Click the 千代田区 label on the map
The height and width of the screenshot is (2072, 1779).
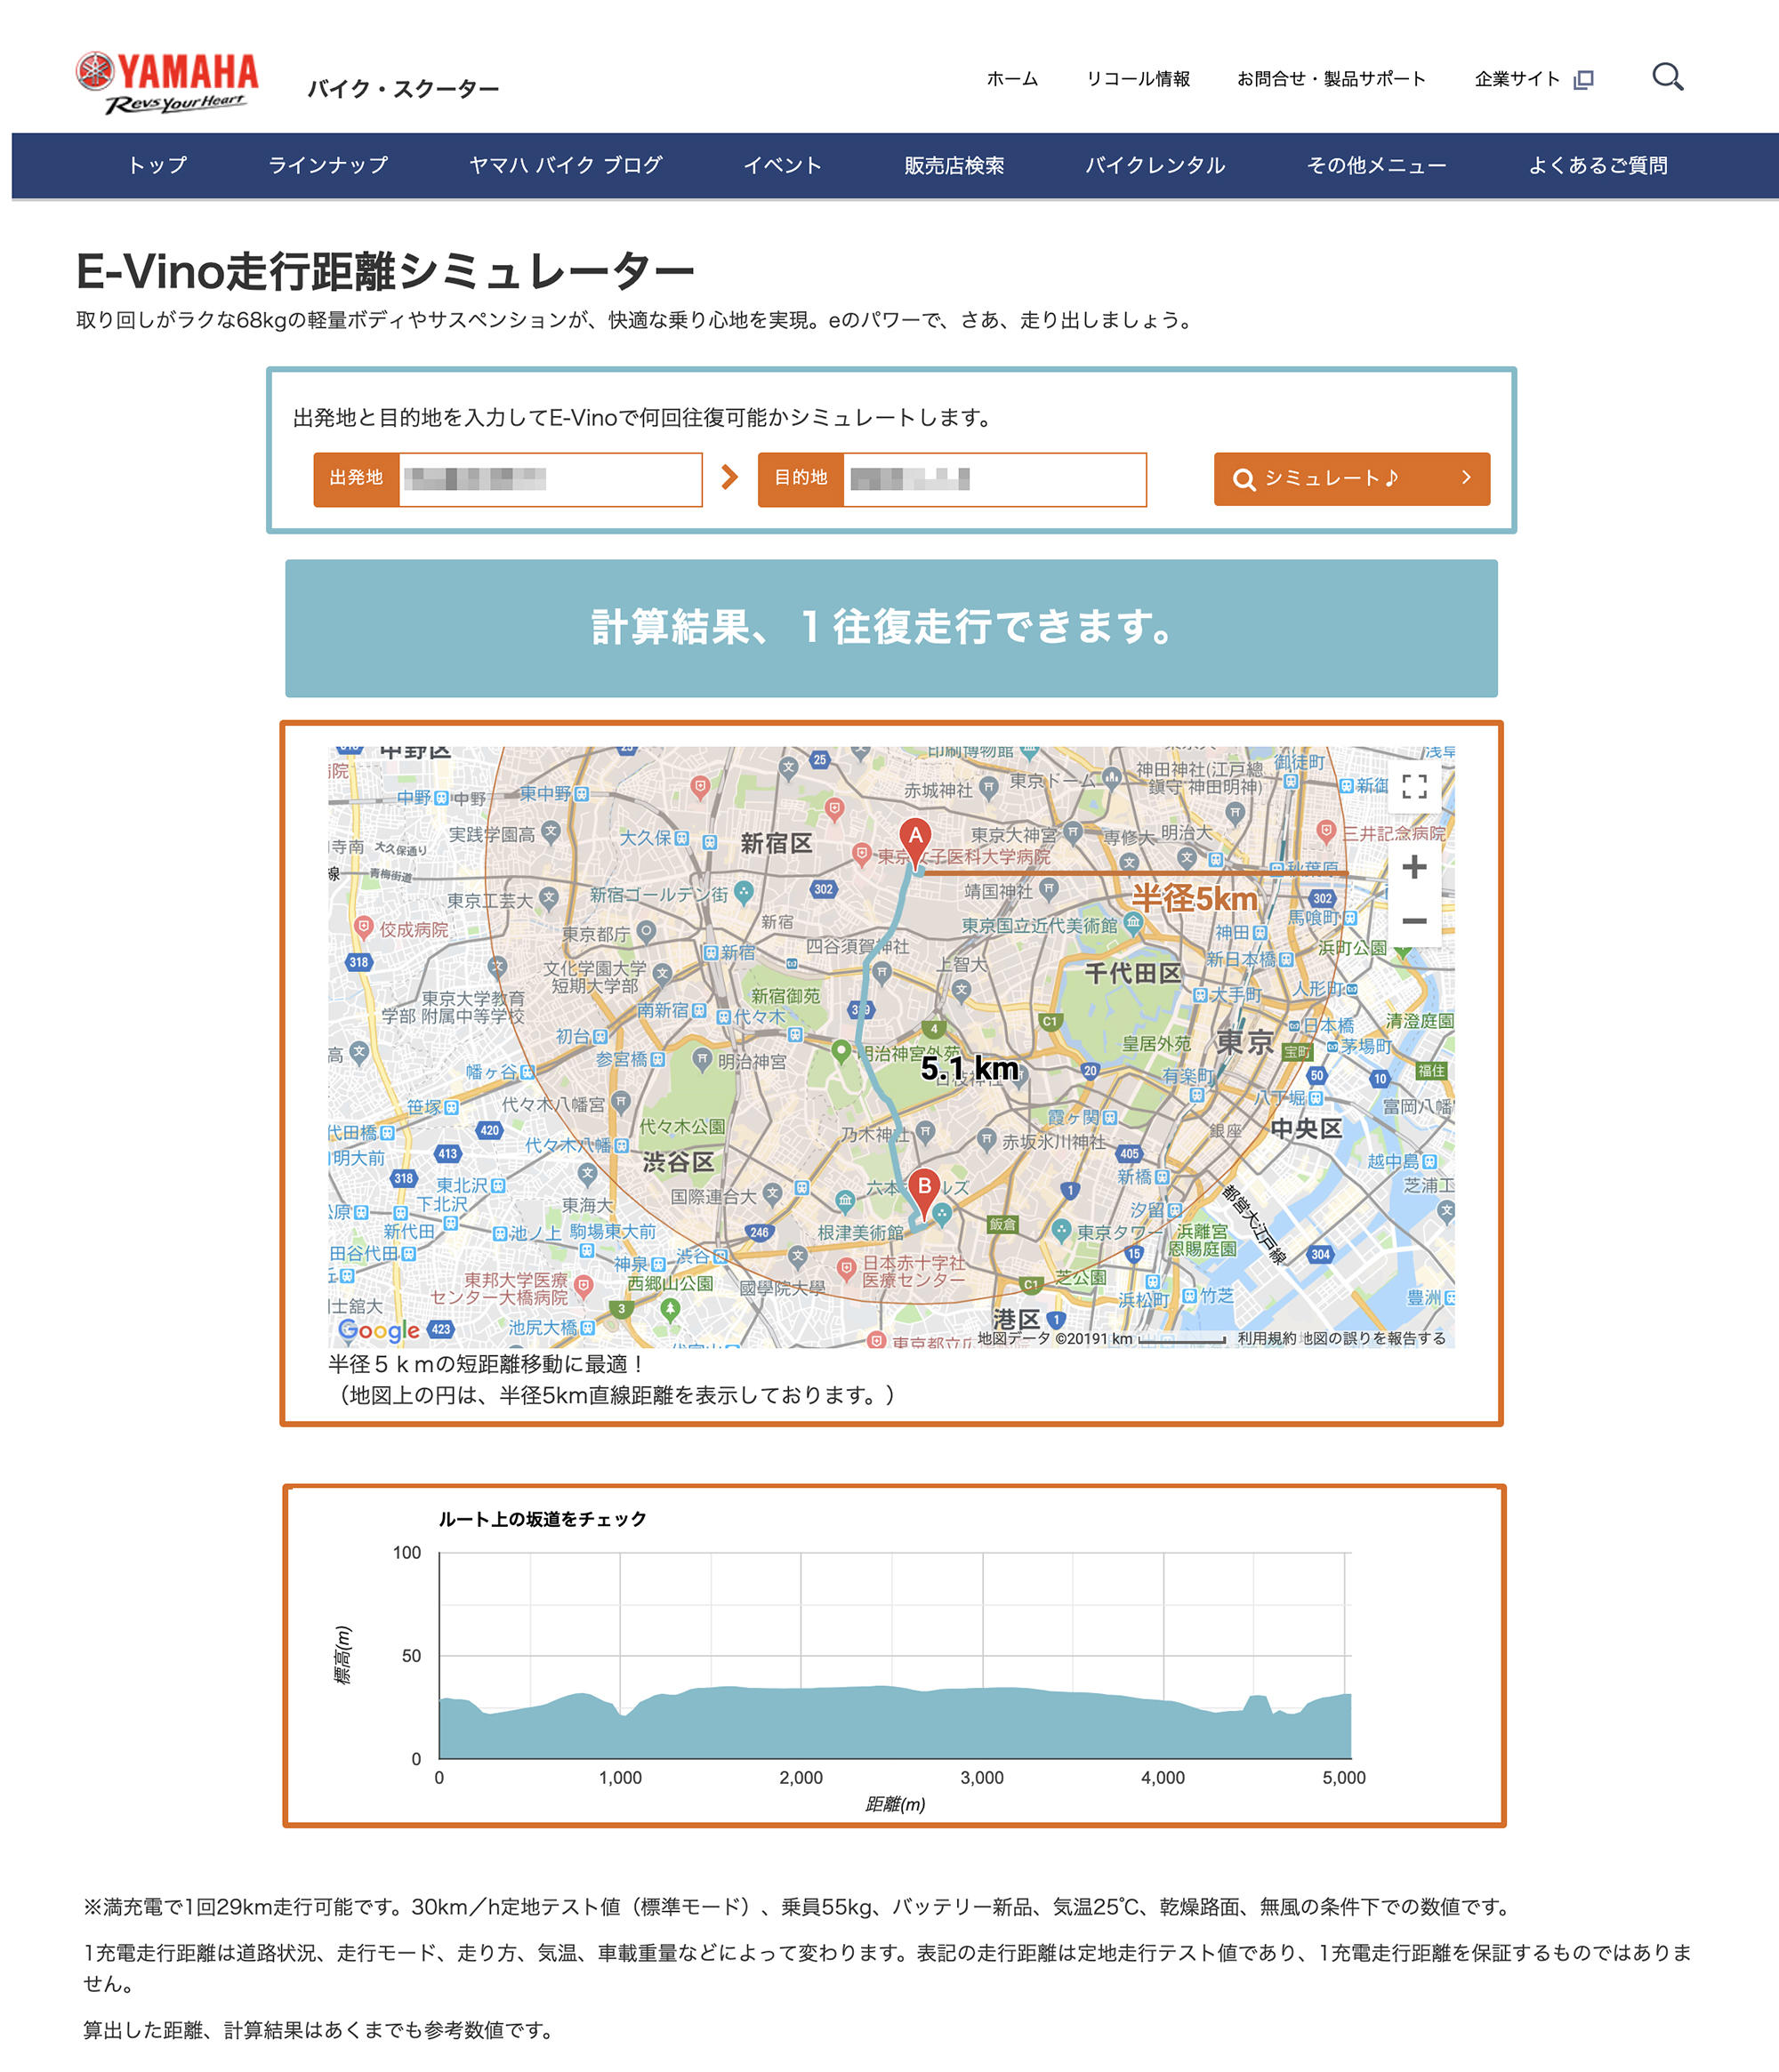(1132, 973)
